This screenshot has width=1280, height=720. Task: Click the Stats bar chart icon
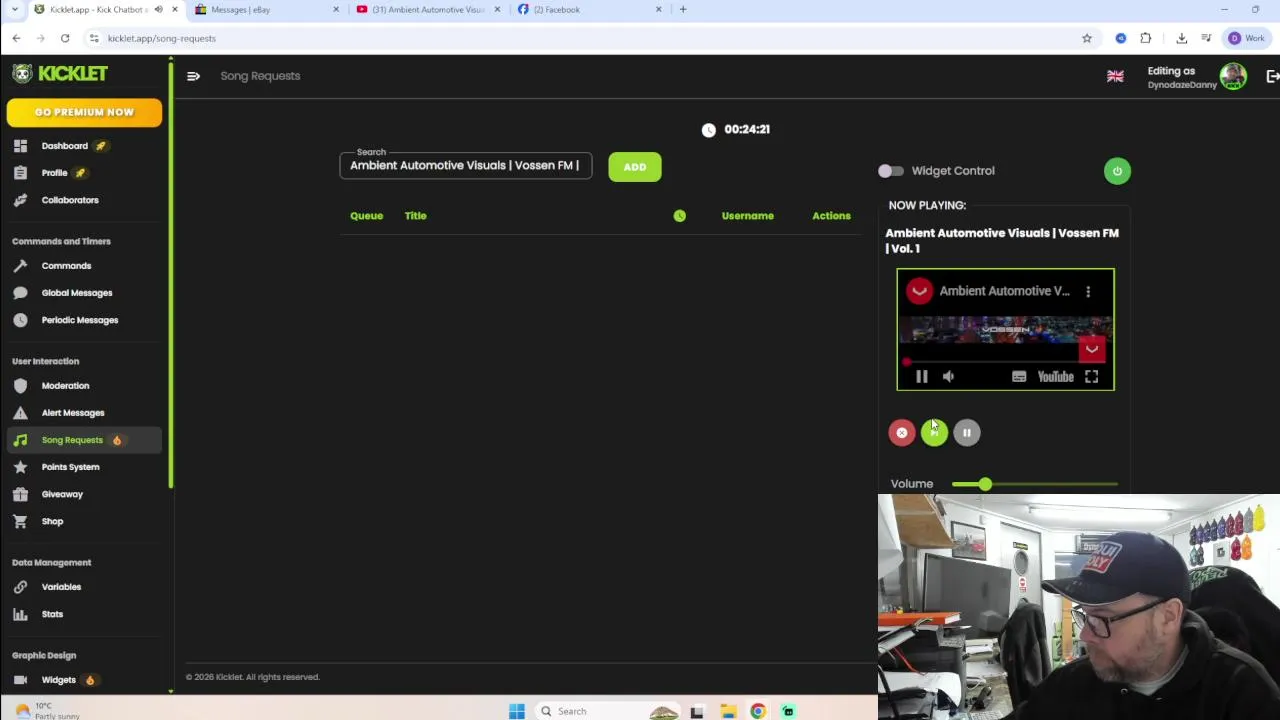20,614
